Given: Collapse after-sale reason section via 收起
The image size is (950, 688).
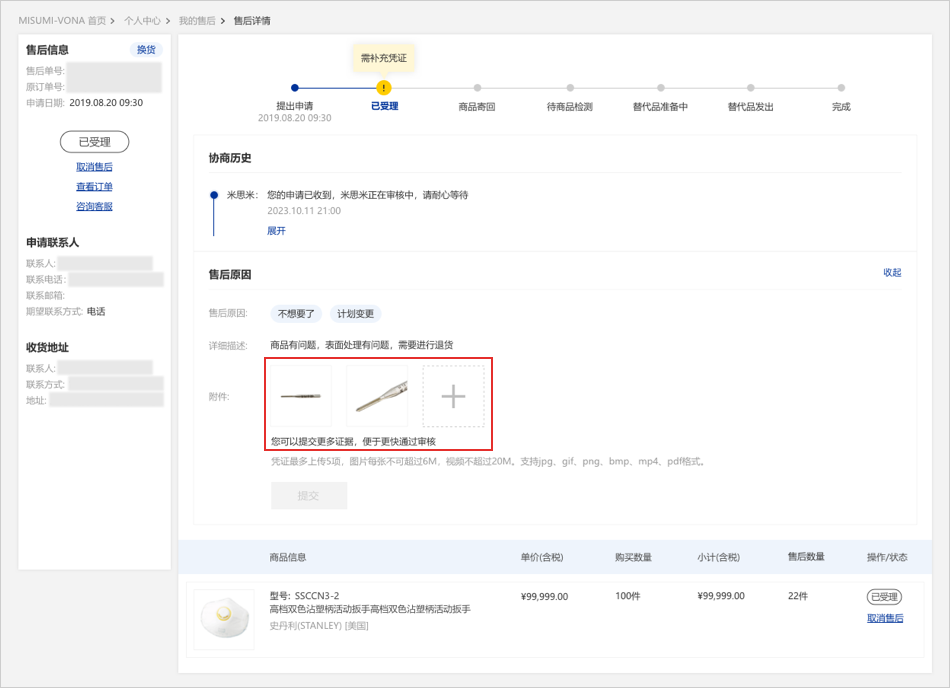Looking at the screenshot, I should pyautogui.click(x=892, y=273).
